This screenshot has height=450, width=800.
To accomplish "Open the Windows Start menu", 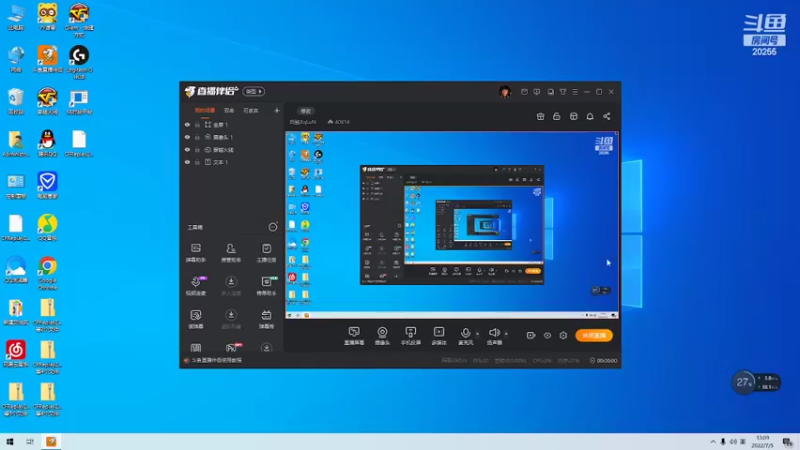I will [x=9, y=441].
